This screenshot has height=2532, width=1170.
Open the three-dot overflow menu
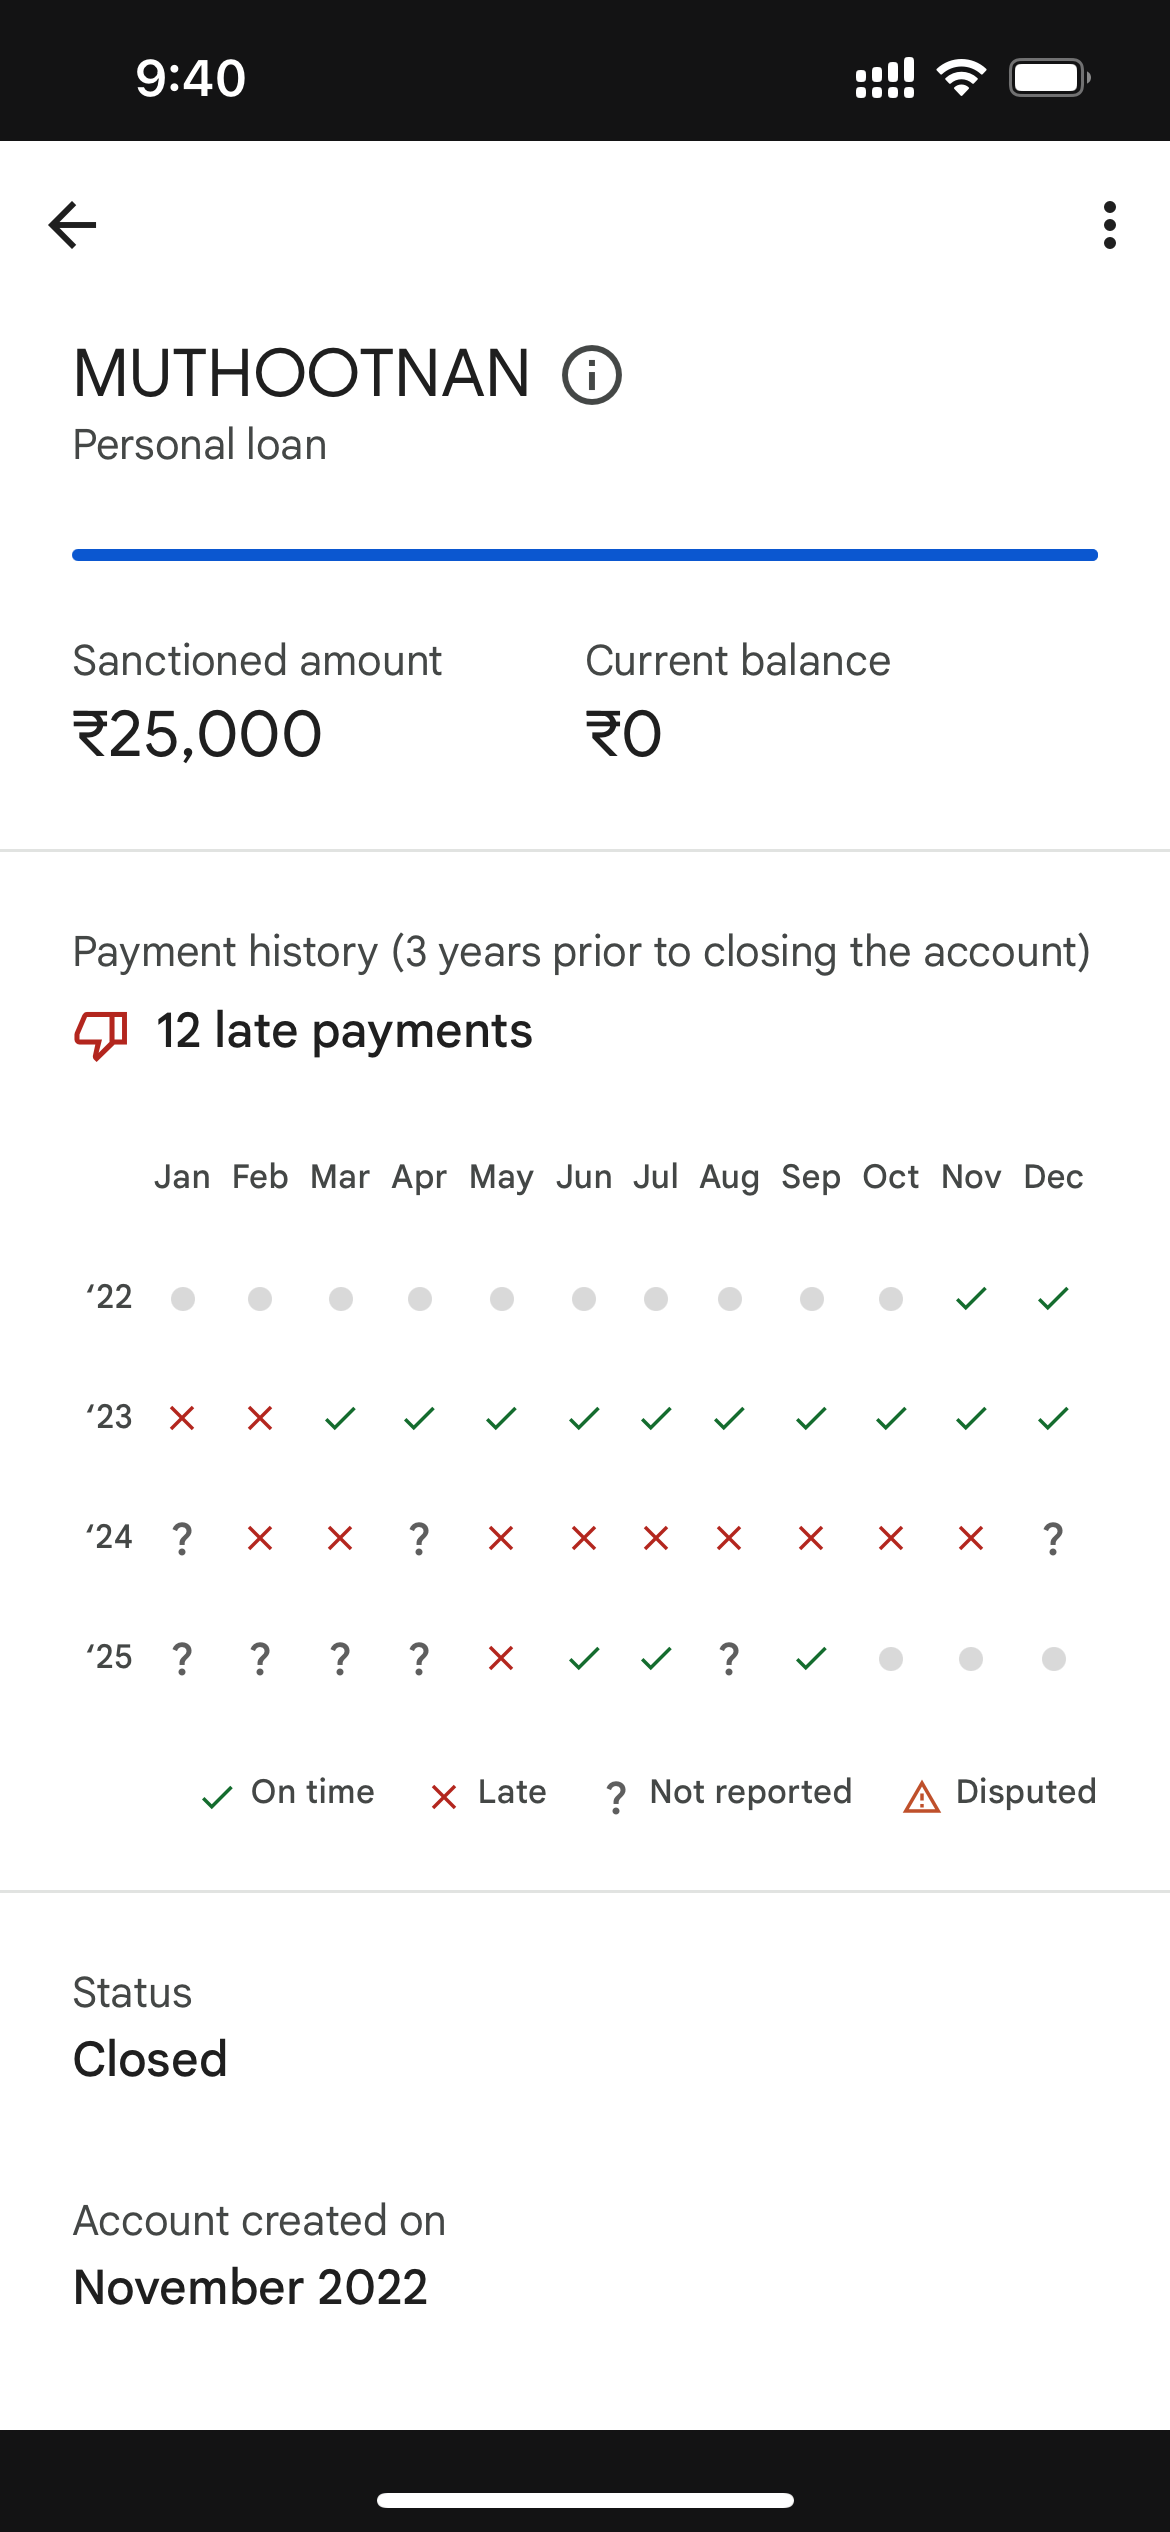coord(1109,225)
